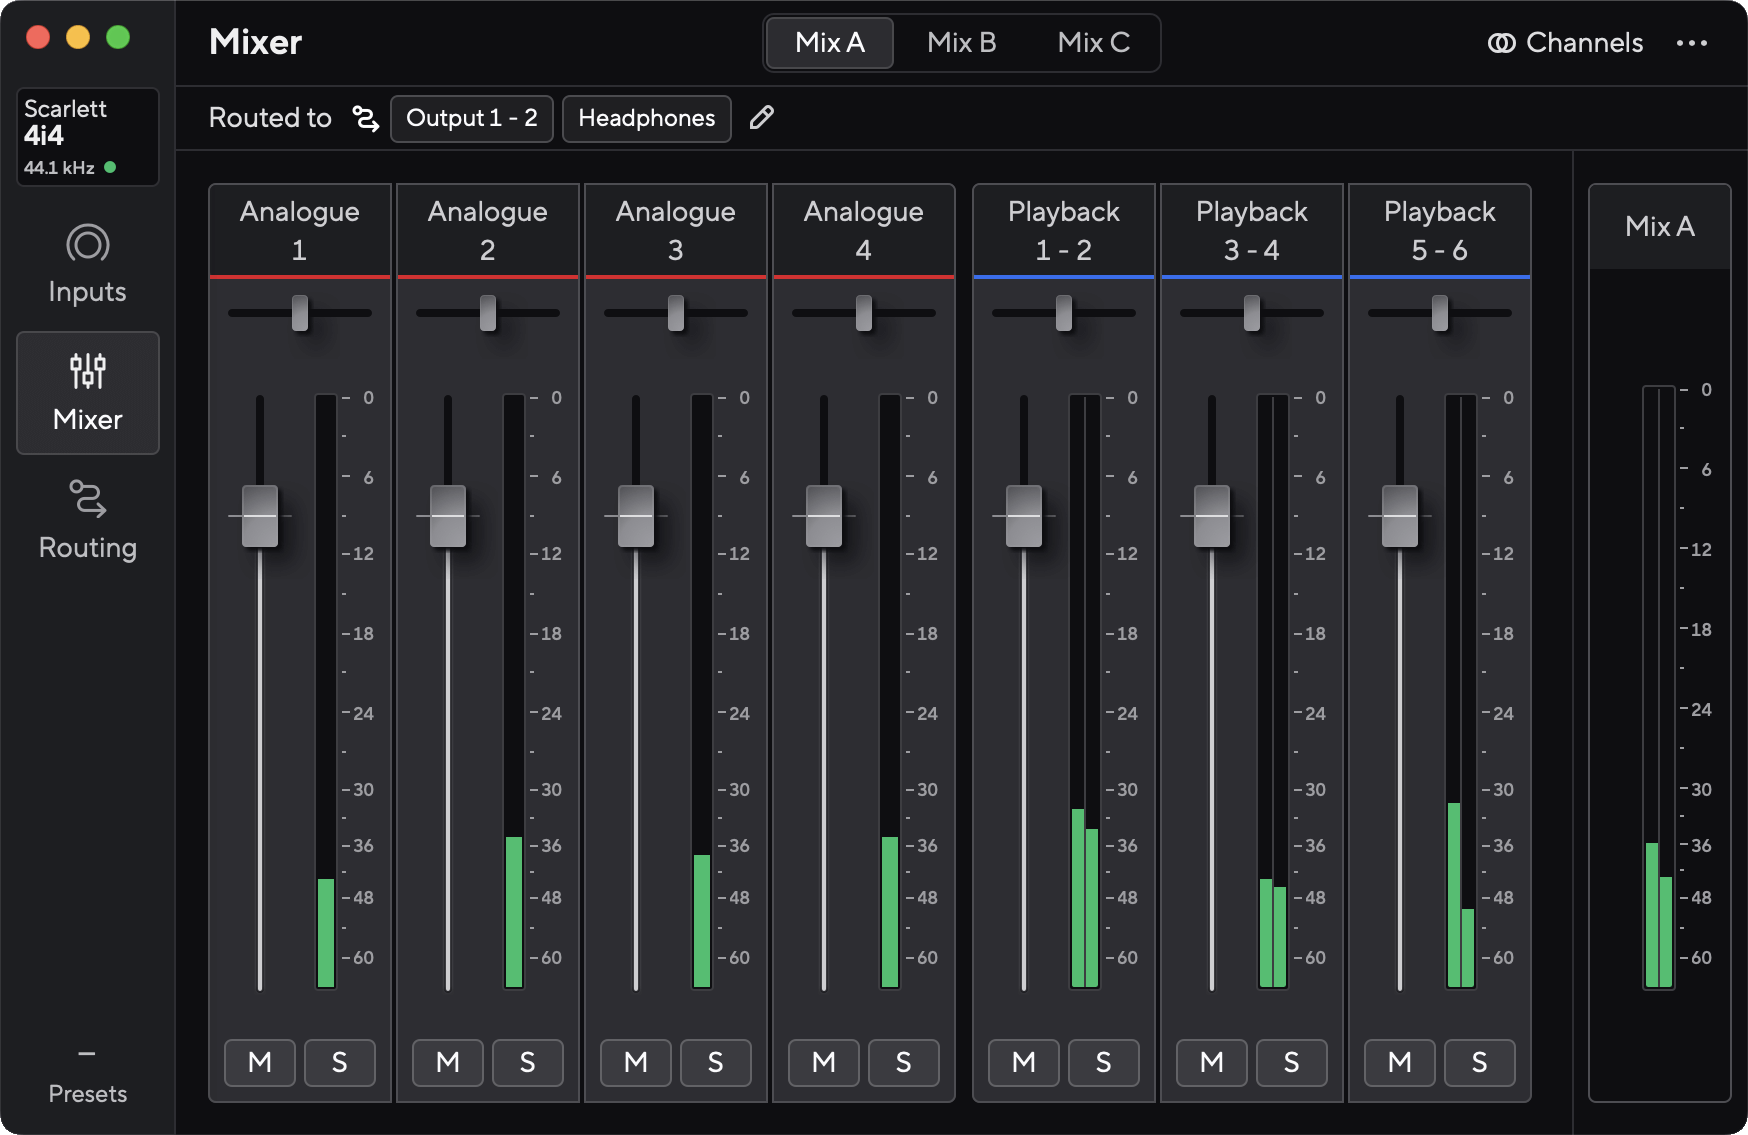Mute the Analogue 4 channel
The height and width of the screenshot is (1135, 1748).
click(x=824, y=1062)
